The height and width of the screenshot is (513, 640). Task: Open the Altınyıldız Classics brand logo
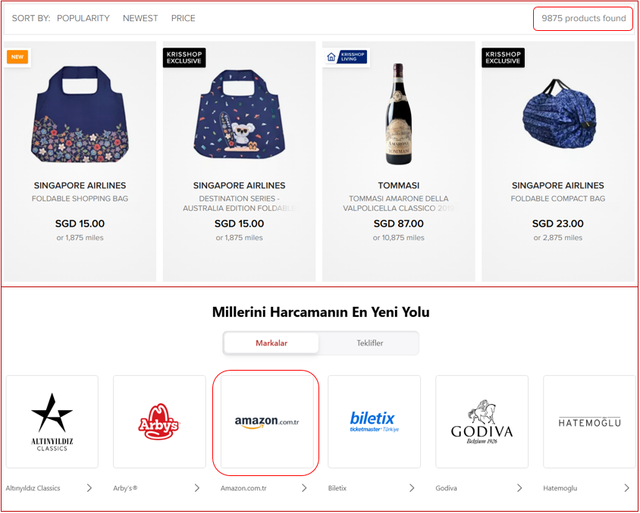click(52, 421)
